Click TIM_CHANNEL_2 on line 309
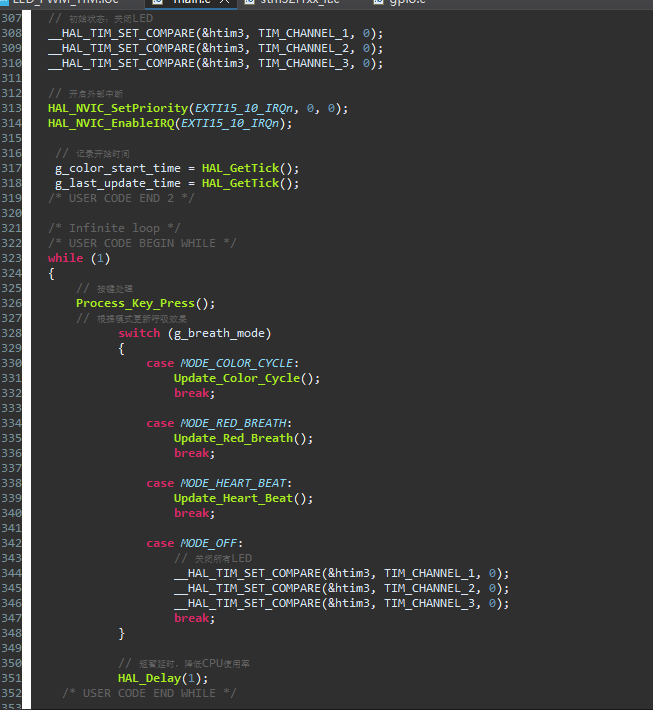Image resolution: width=653 pixels, height=710 pixels. [x=303, y=48]
